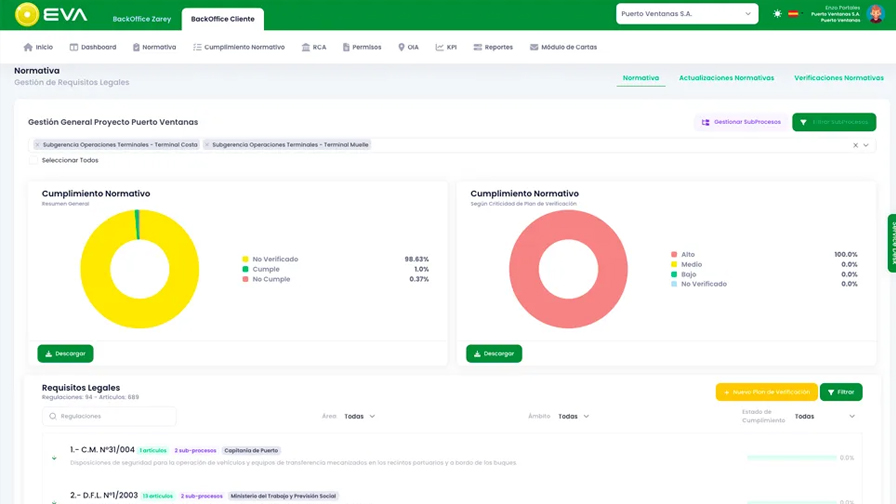896x504 pixels.
Task: Remove the Terminal Costa subprocess tag
Action: [x=38, y=145]
